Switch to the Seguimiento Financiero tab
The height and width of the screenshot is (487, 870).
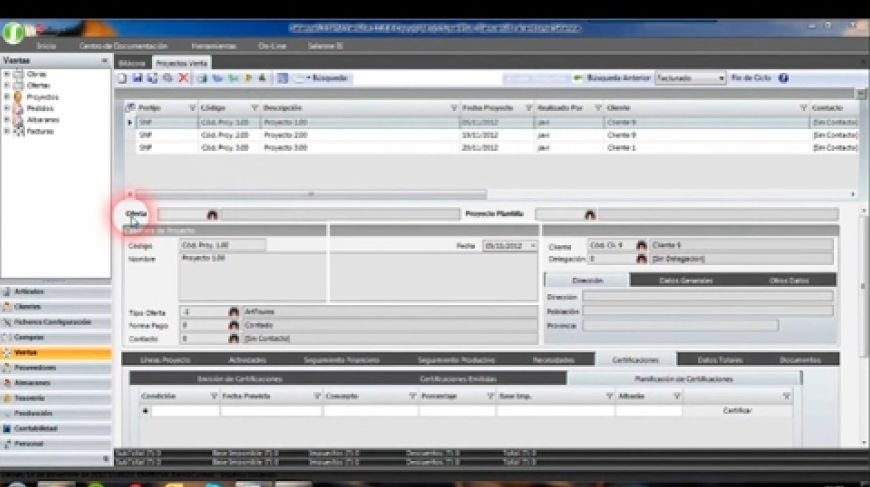pos(342,360)
